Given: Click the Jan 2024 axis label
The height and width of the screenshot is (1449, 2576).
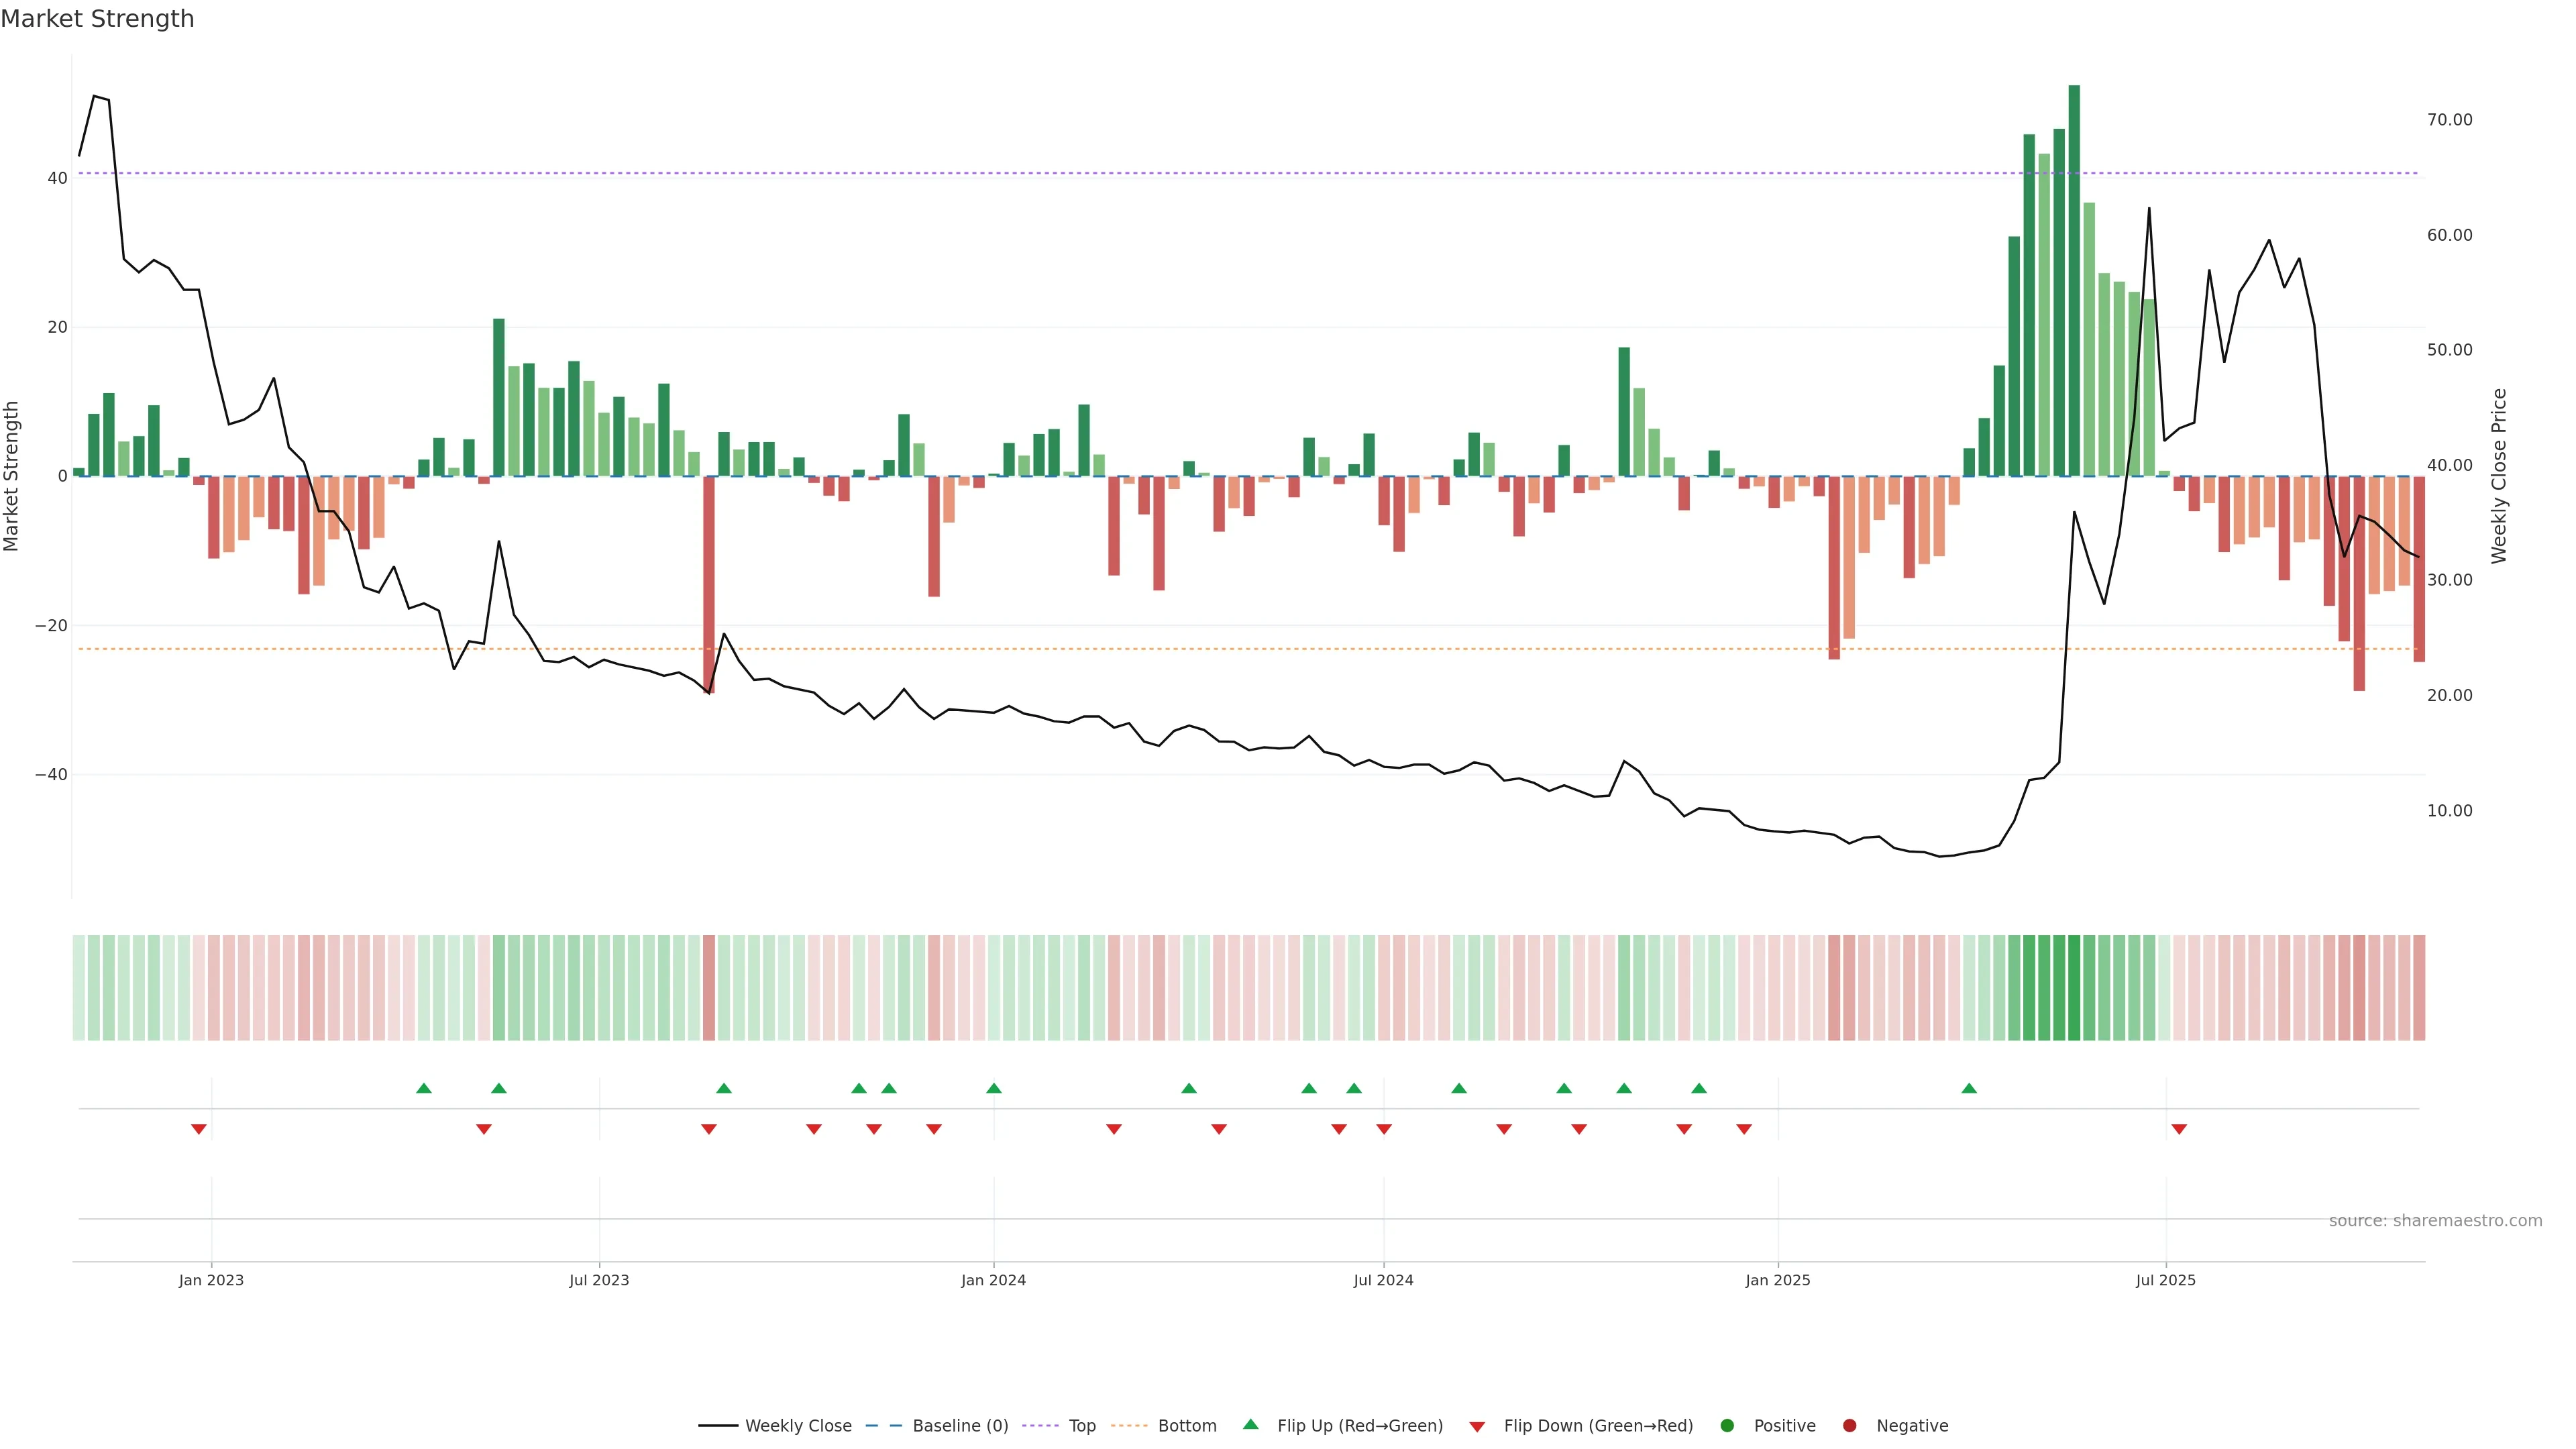Looking at the screenshot, I should point(993,1280).
